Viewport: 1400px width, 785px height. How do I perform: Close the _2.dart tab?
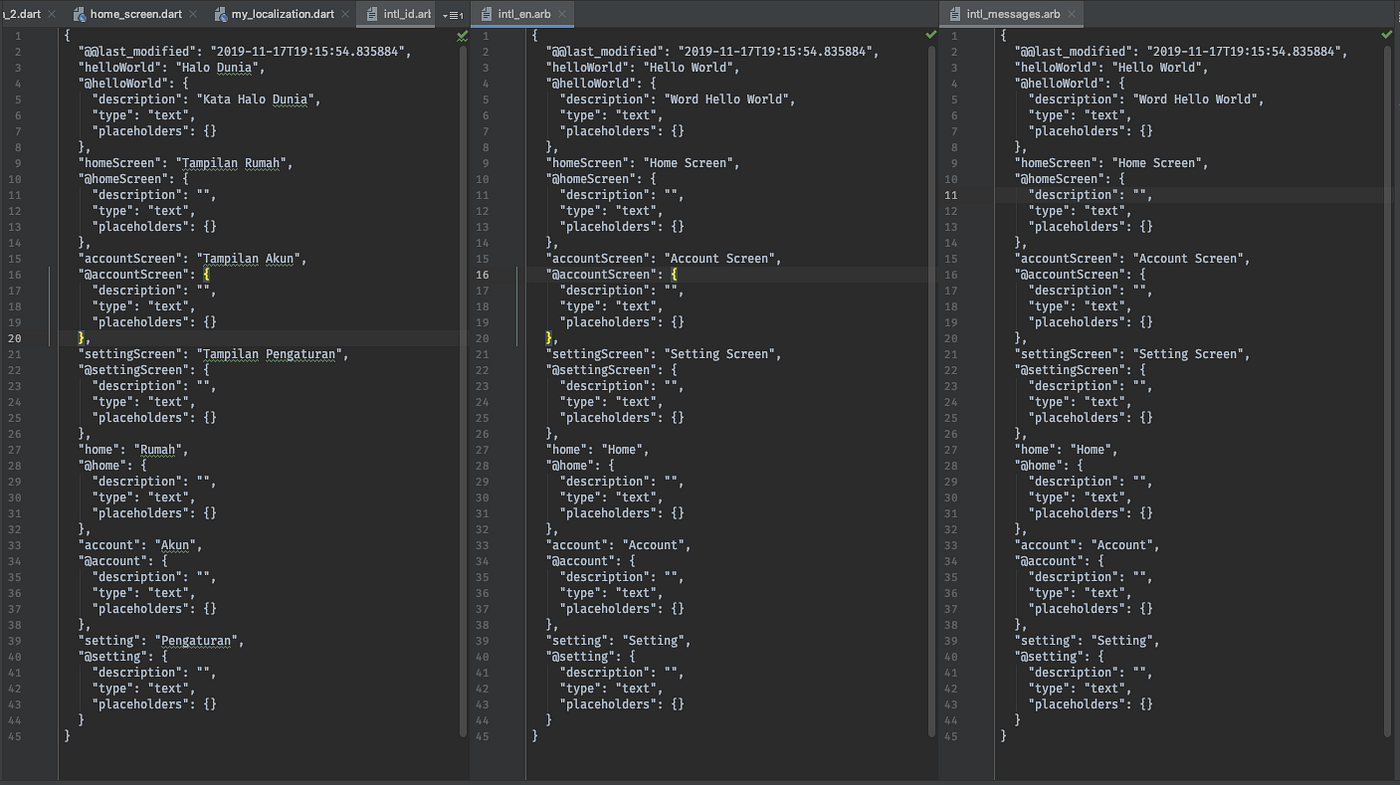point(53,14)
